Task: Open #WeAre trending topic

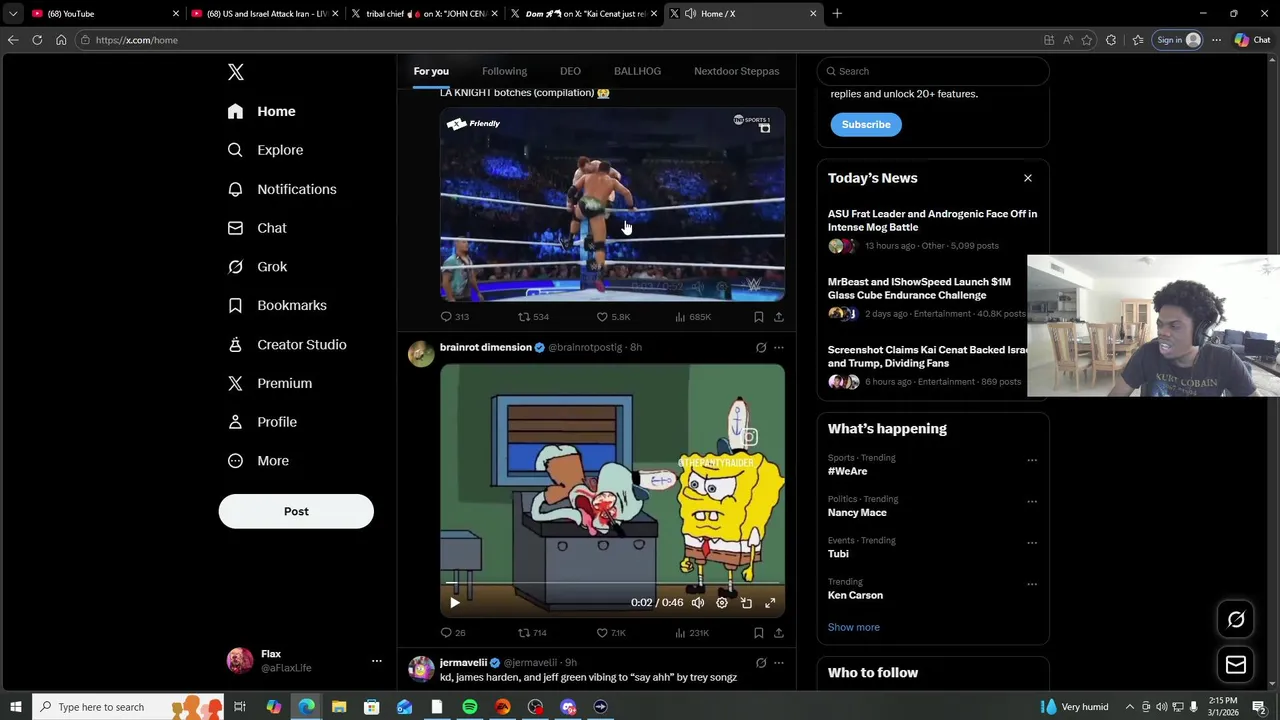Action: [x=847, y=471]
